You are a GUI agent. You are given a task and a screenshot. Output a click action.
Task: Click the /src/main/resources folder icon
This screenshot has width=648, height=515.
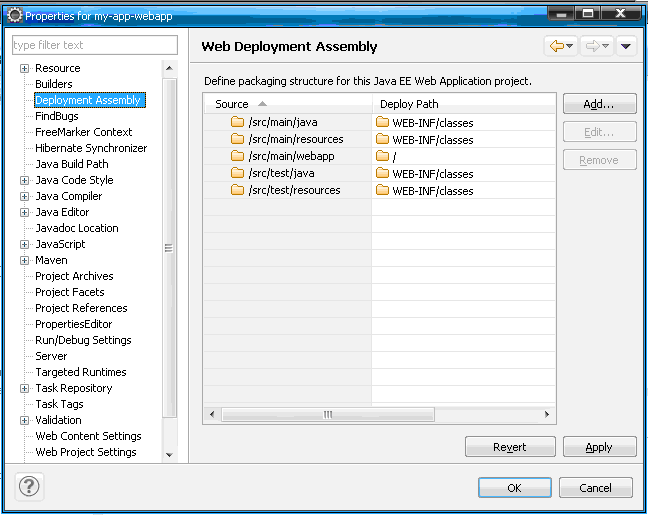point(238,139)
